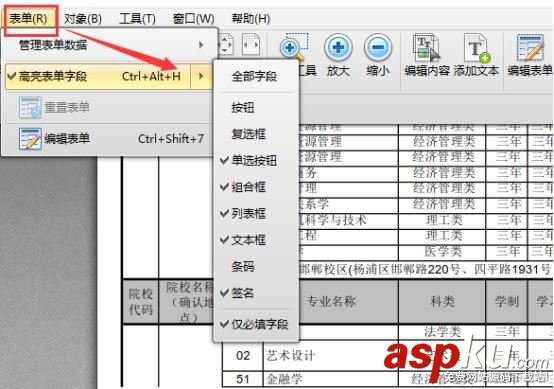The image size is (554, 389).
Task: Uncheck 文本框 field highlighting
Action: (x=256, y=240)
